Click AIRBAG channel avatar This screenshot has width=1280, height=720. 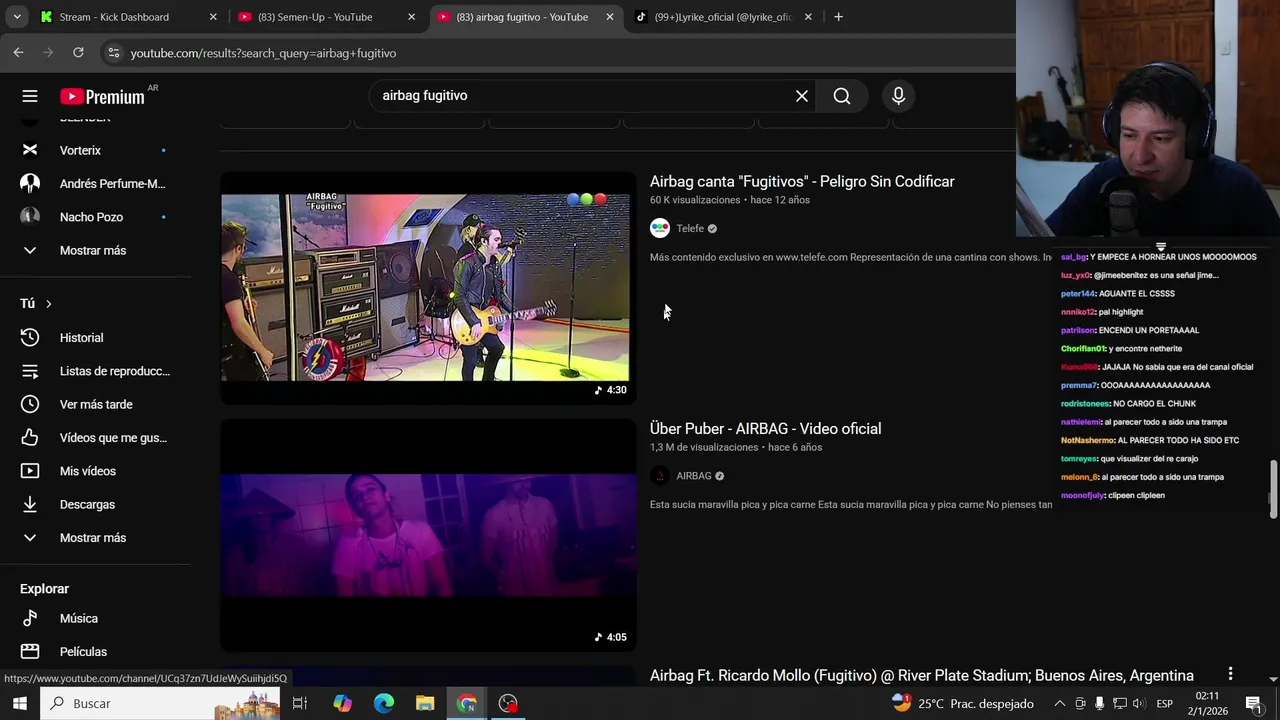pos(660,476)
